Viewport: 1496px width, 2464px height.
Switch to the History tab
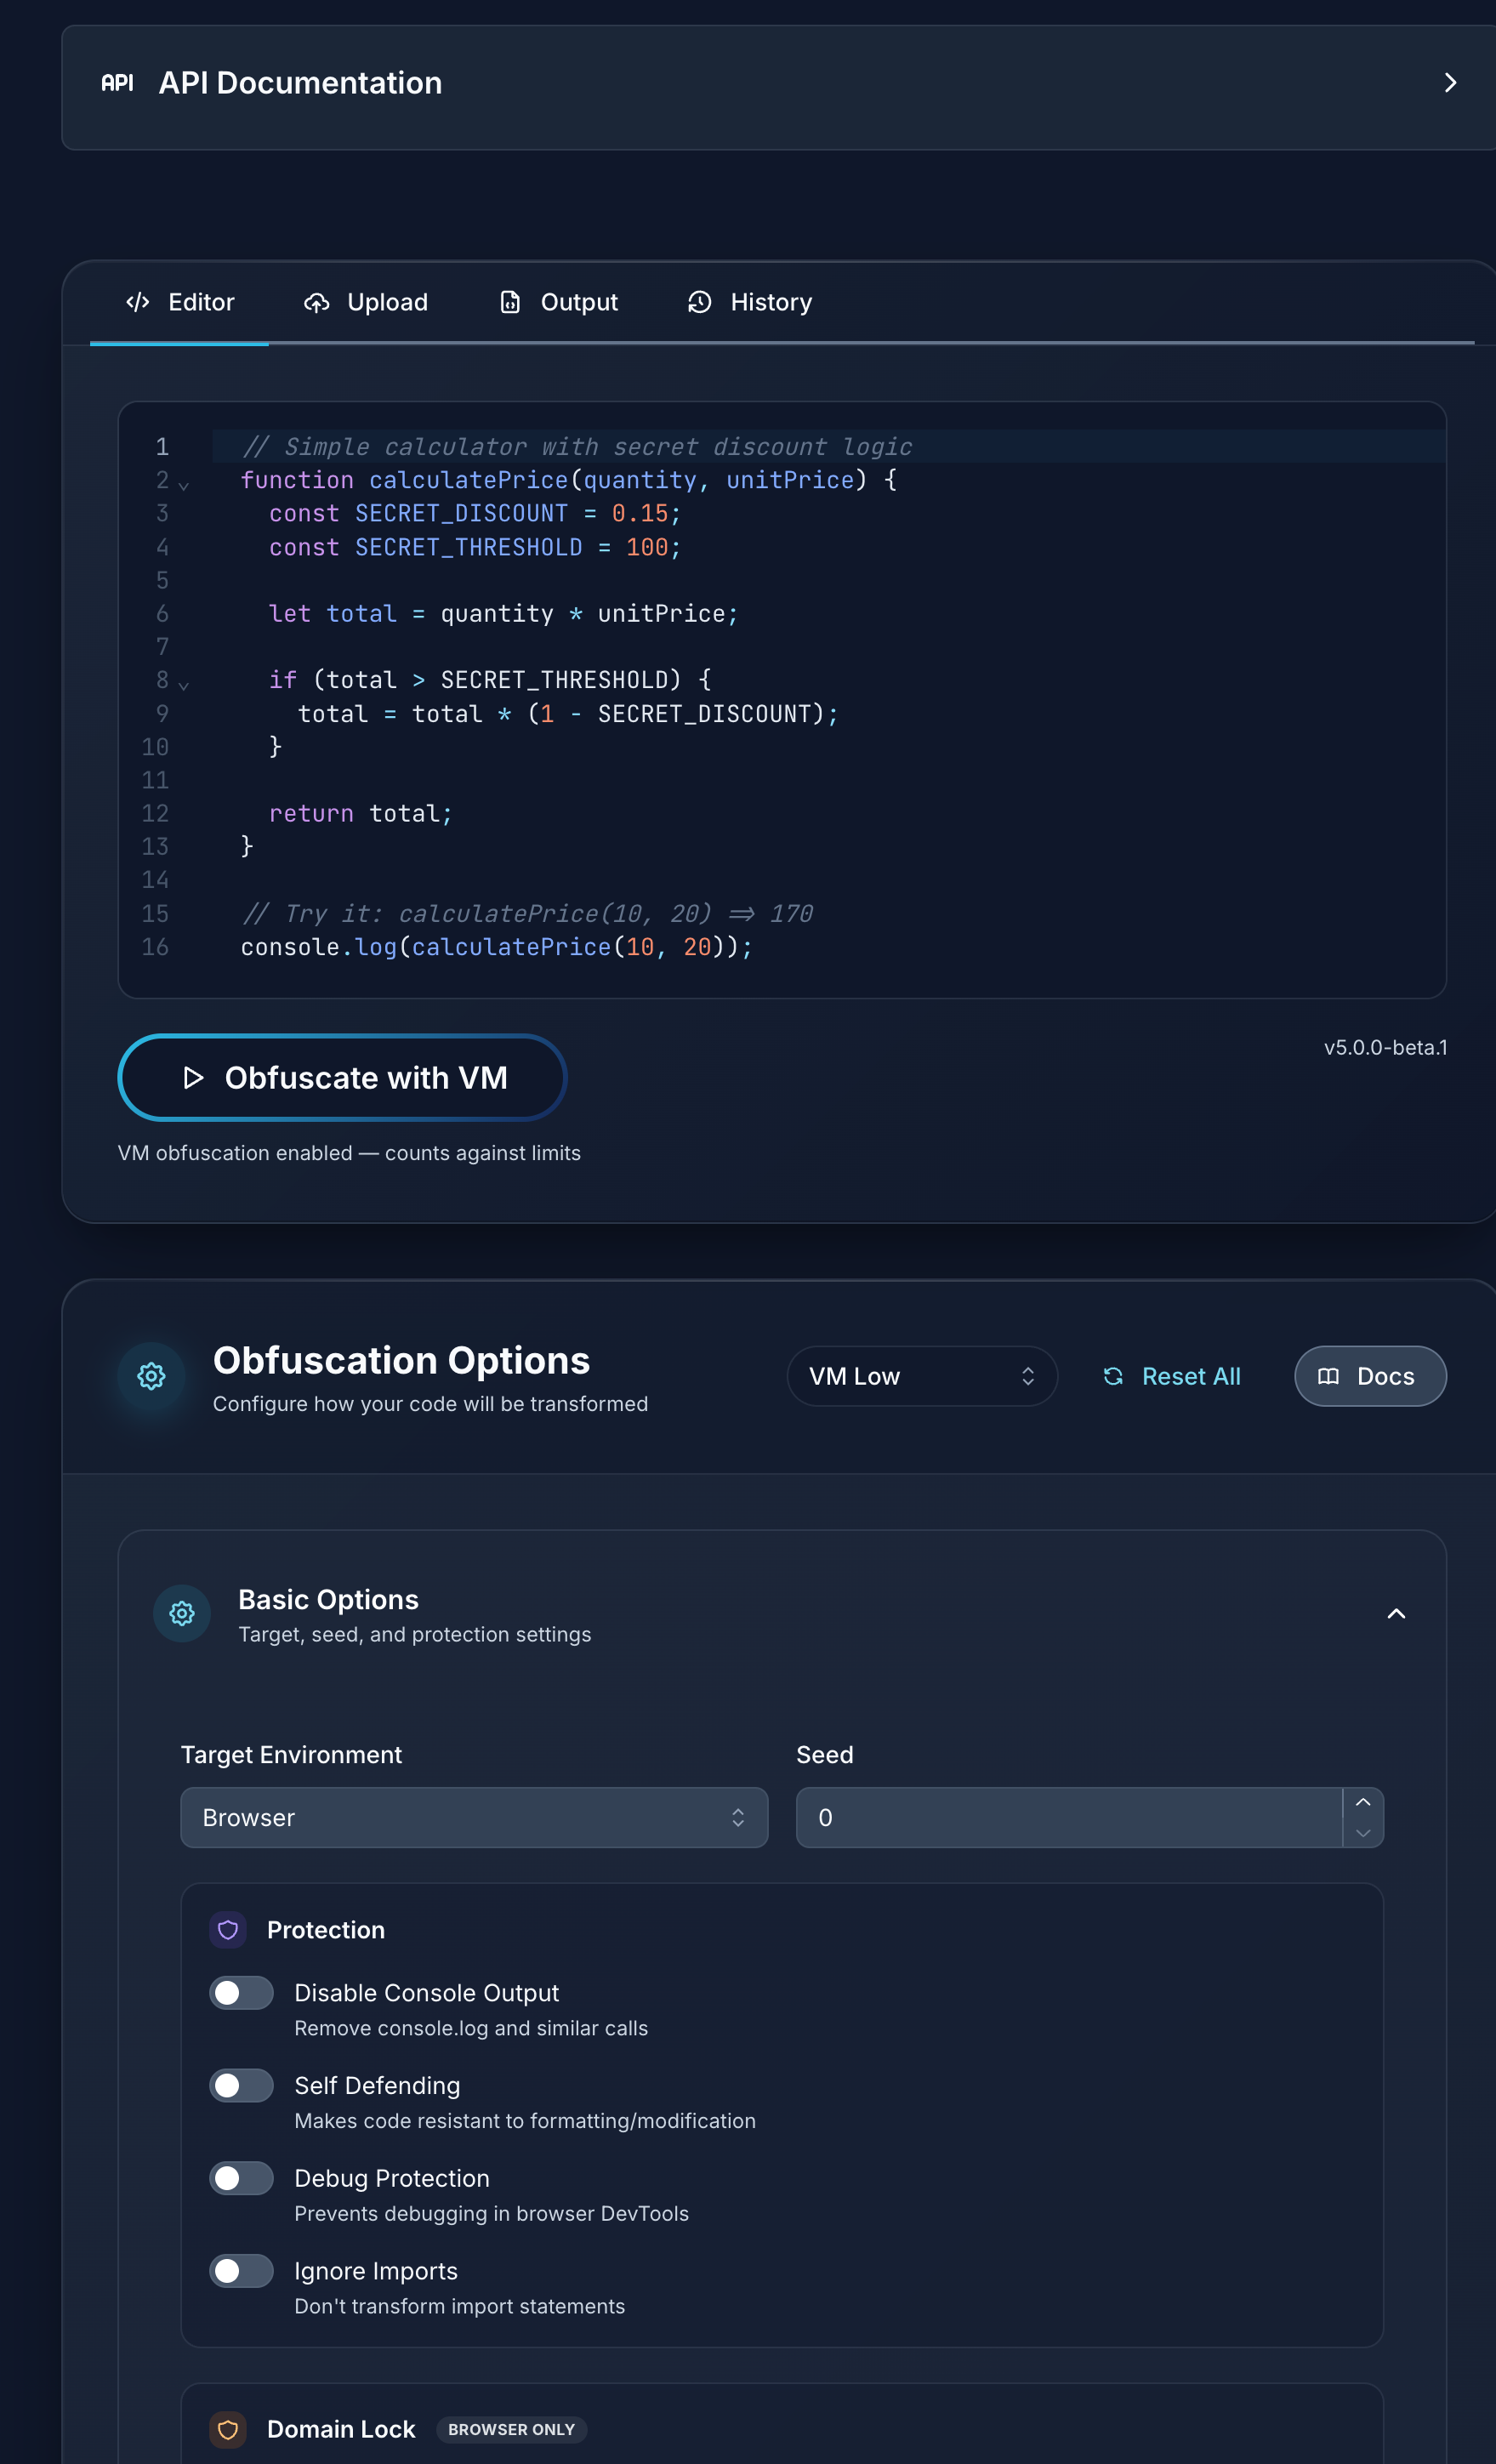(749, 302)
